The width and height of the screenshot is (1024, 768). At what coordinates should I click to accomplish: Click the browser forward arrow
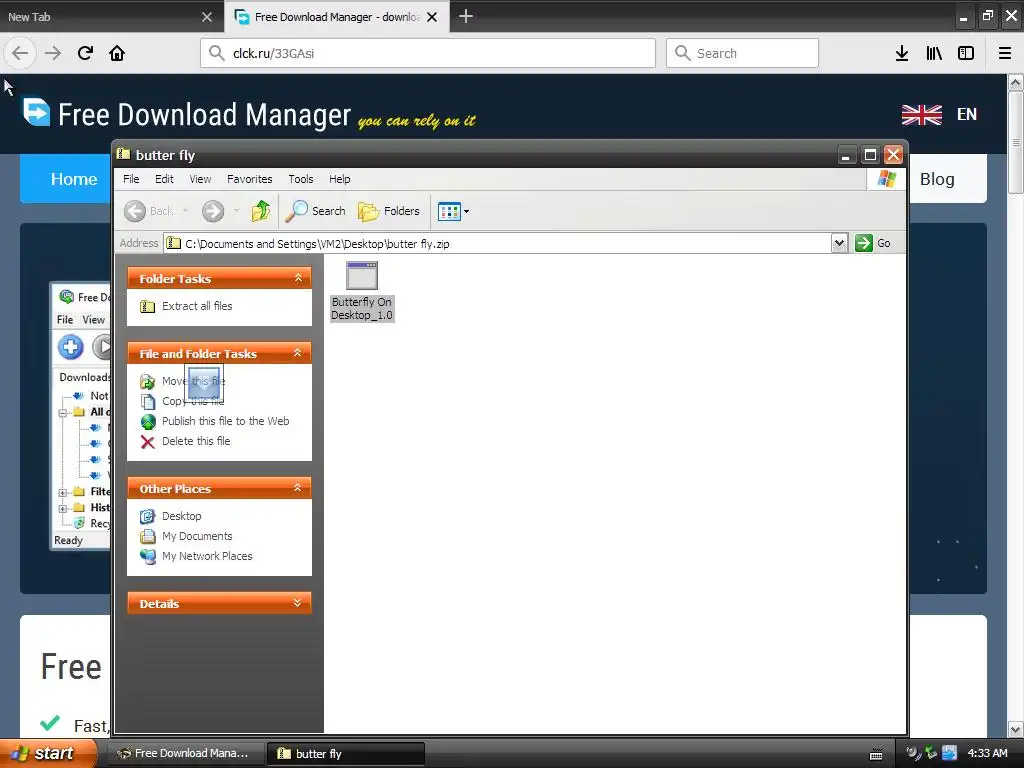pyautogui.click(x=53, y=53)
